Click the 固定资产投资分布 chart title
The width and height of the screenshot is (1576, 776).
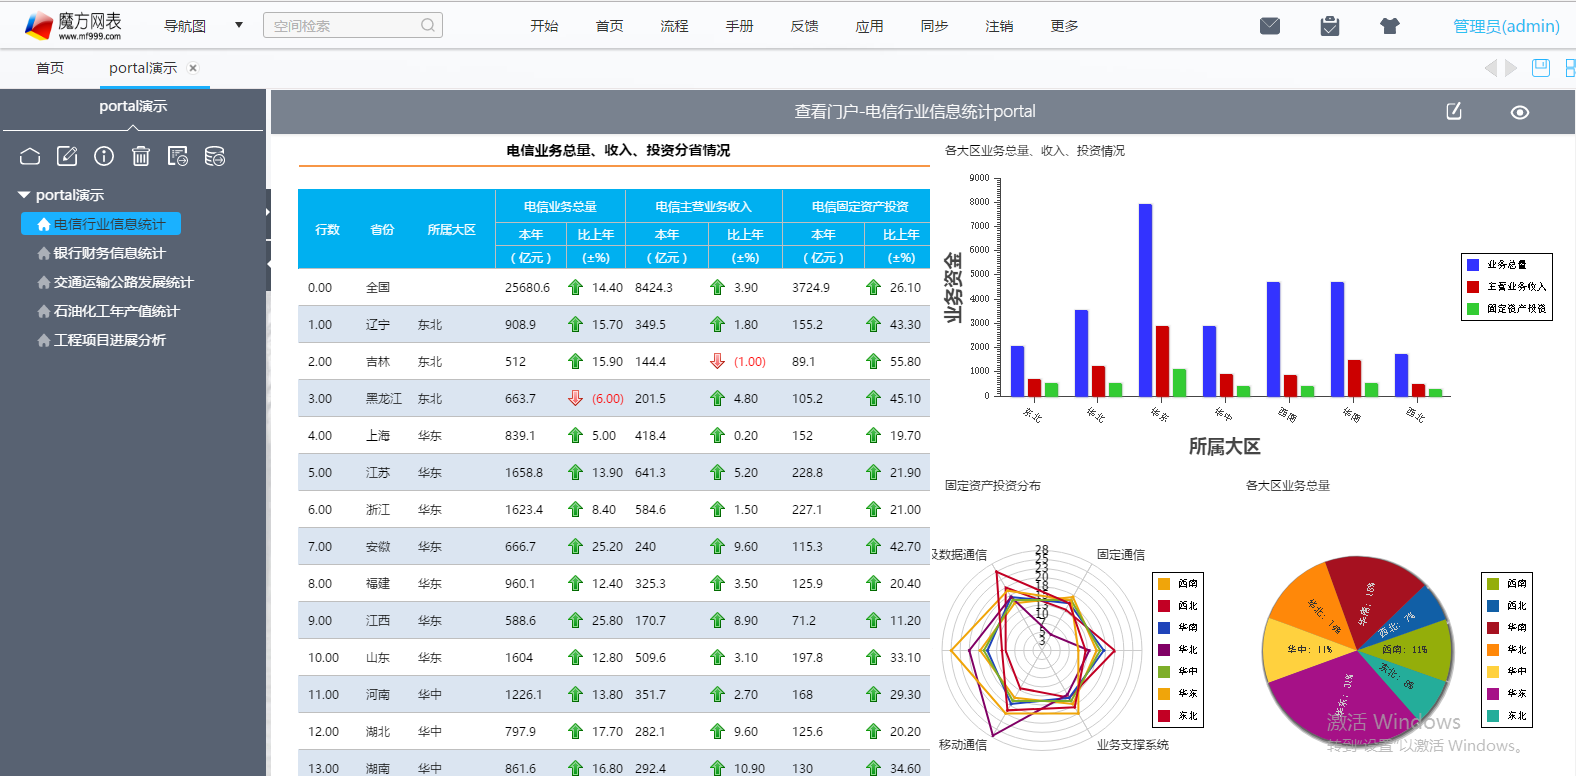[992, 486]
